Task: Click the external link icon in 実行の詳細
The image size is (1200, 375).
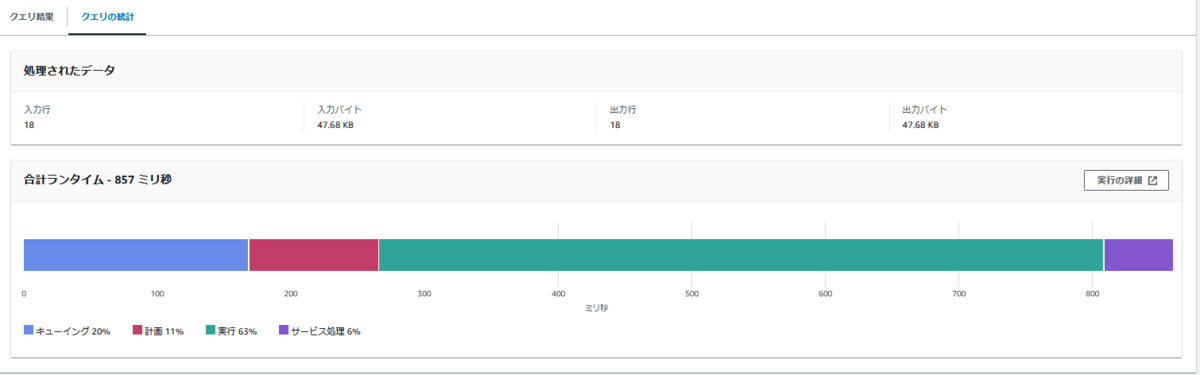Action: (1152, 181)
